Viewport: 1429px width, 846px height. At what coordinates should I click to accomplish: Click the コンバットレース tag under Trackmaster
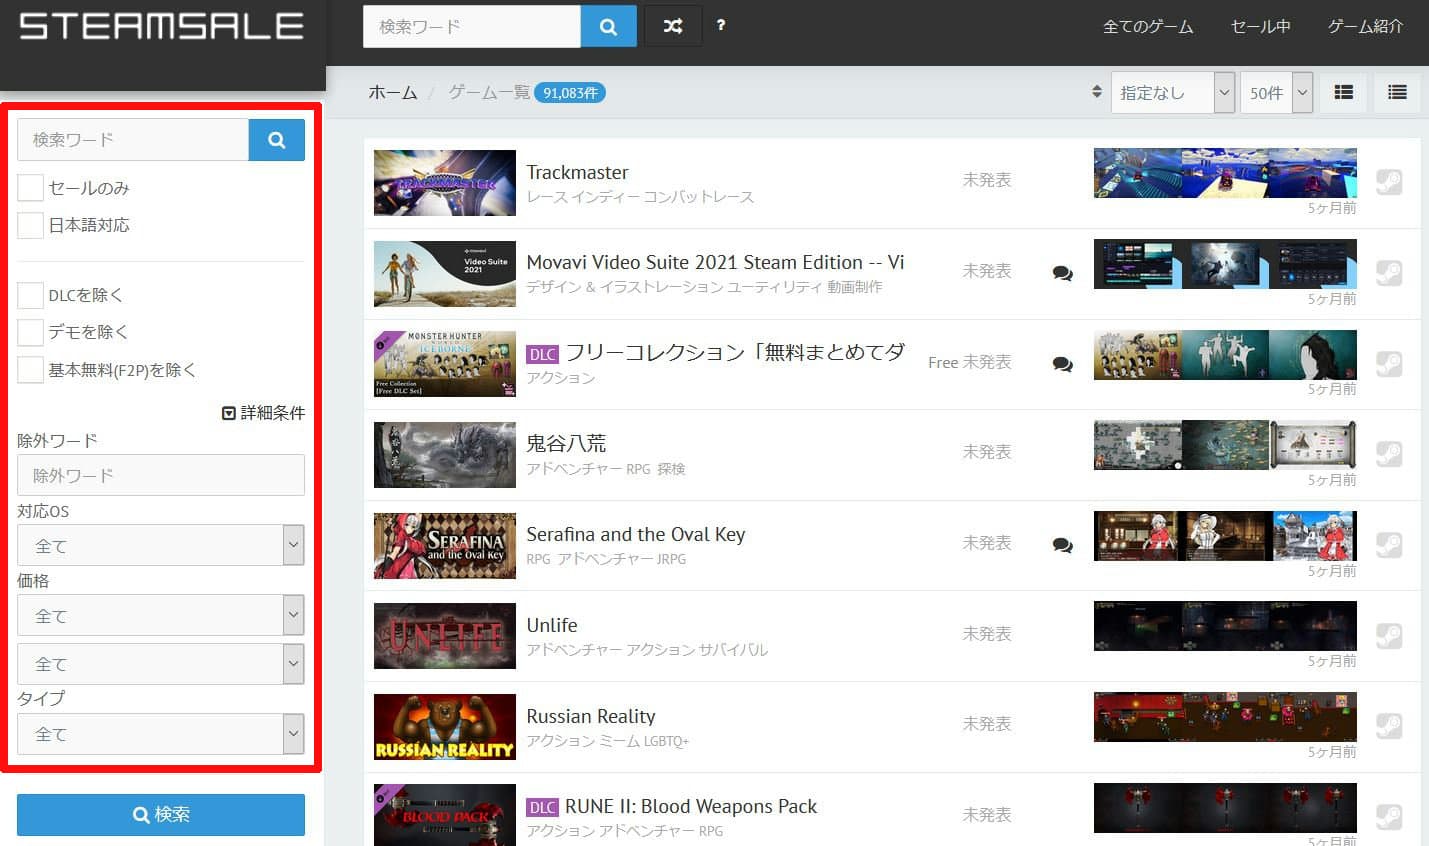click(698, 197)
